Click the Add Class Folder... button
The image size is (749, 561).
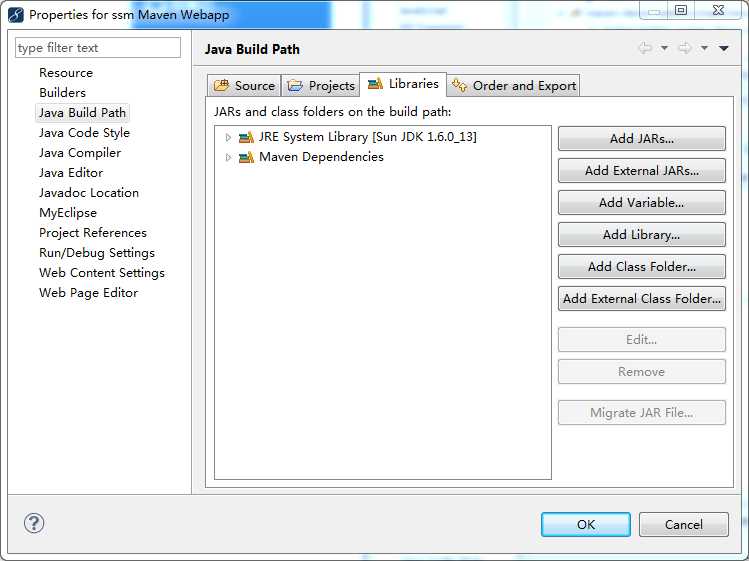click(642, 267)
